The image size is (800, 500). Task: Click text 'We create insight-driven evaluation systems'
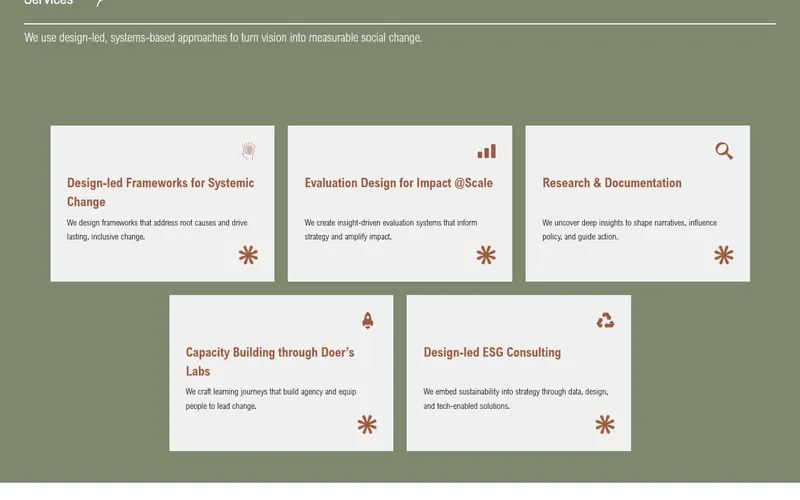373,223
